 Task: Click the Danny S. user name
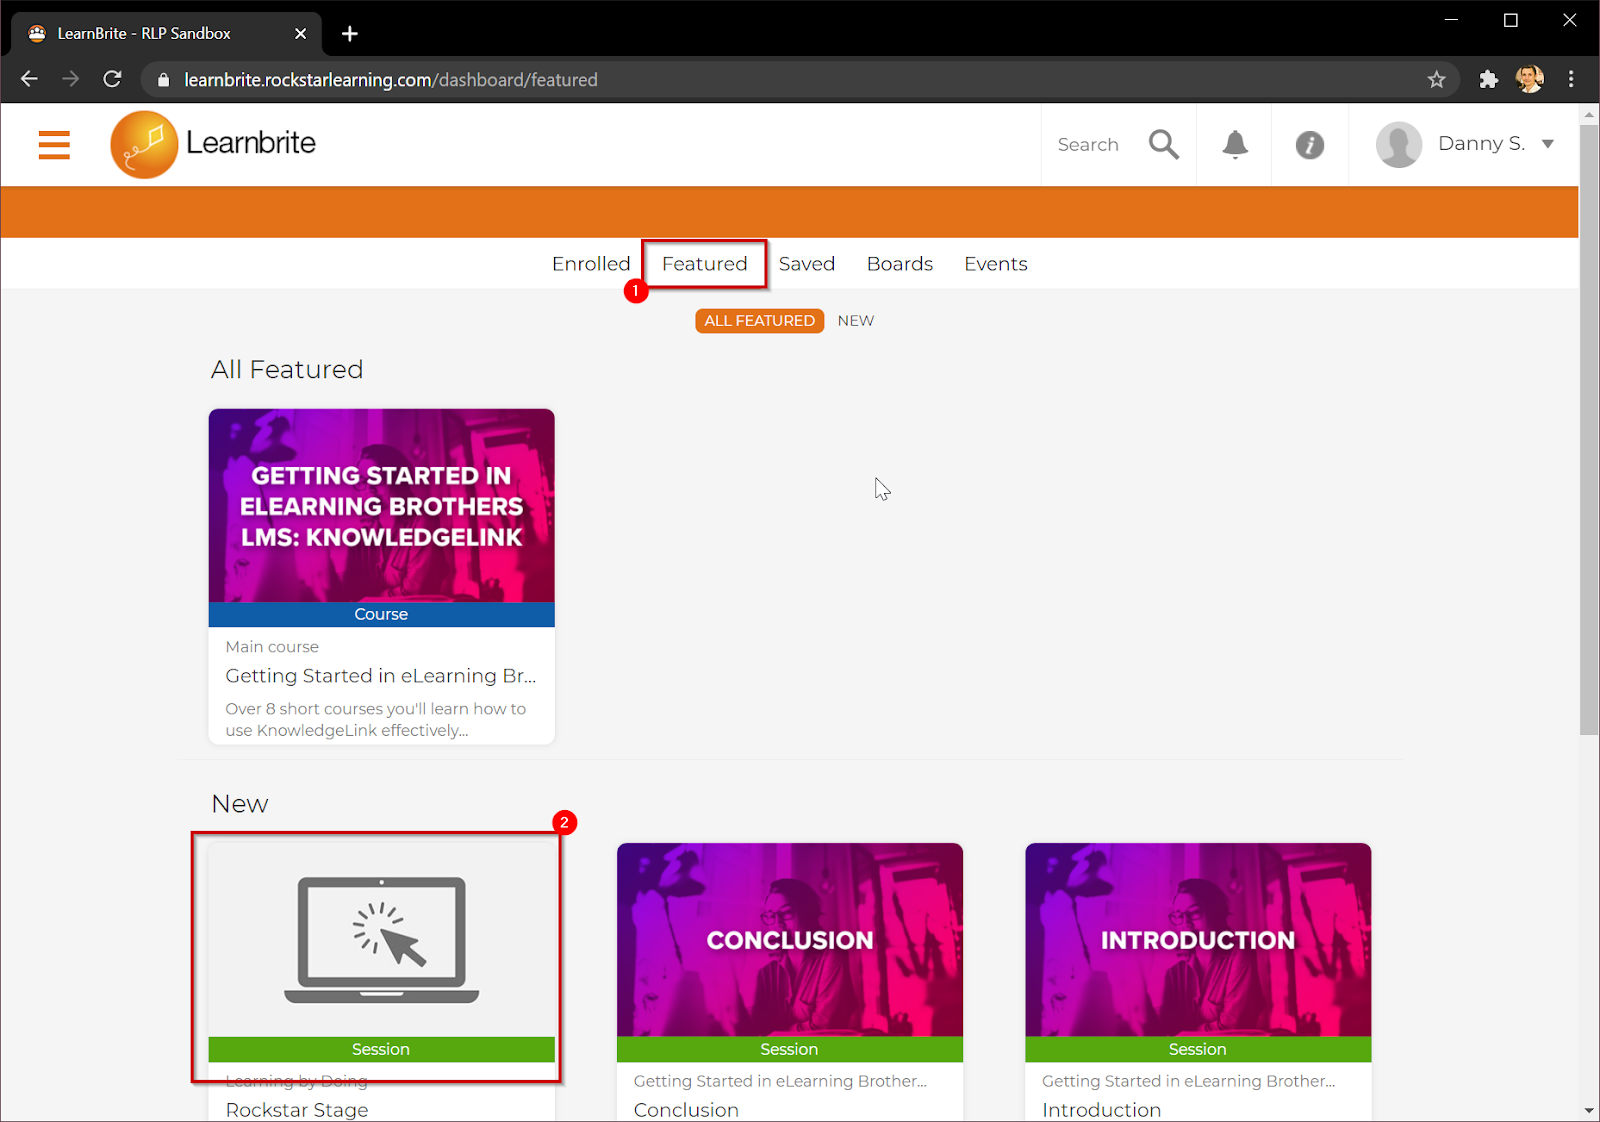pyautogui.click(x=1481, y=144)
